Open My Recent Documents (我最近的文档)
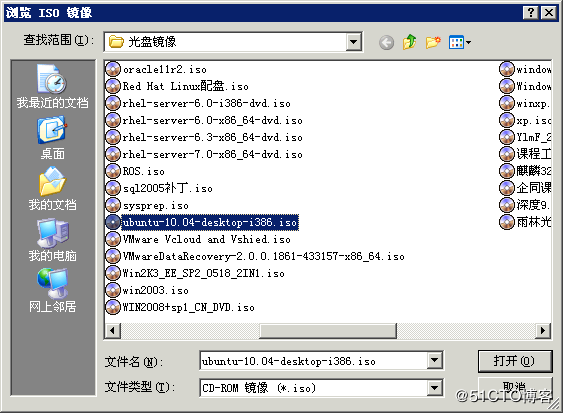The height and width of the screenshot is (413, 563). pos(52,87)
